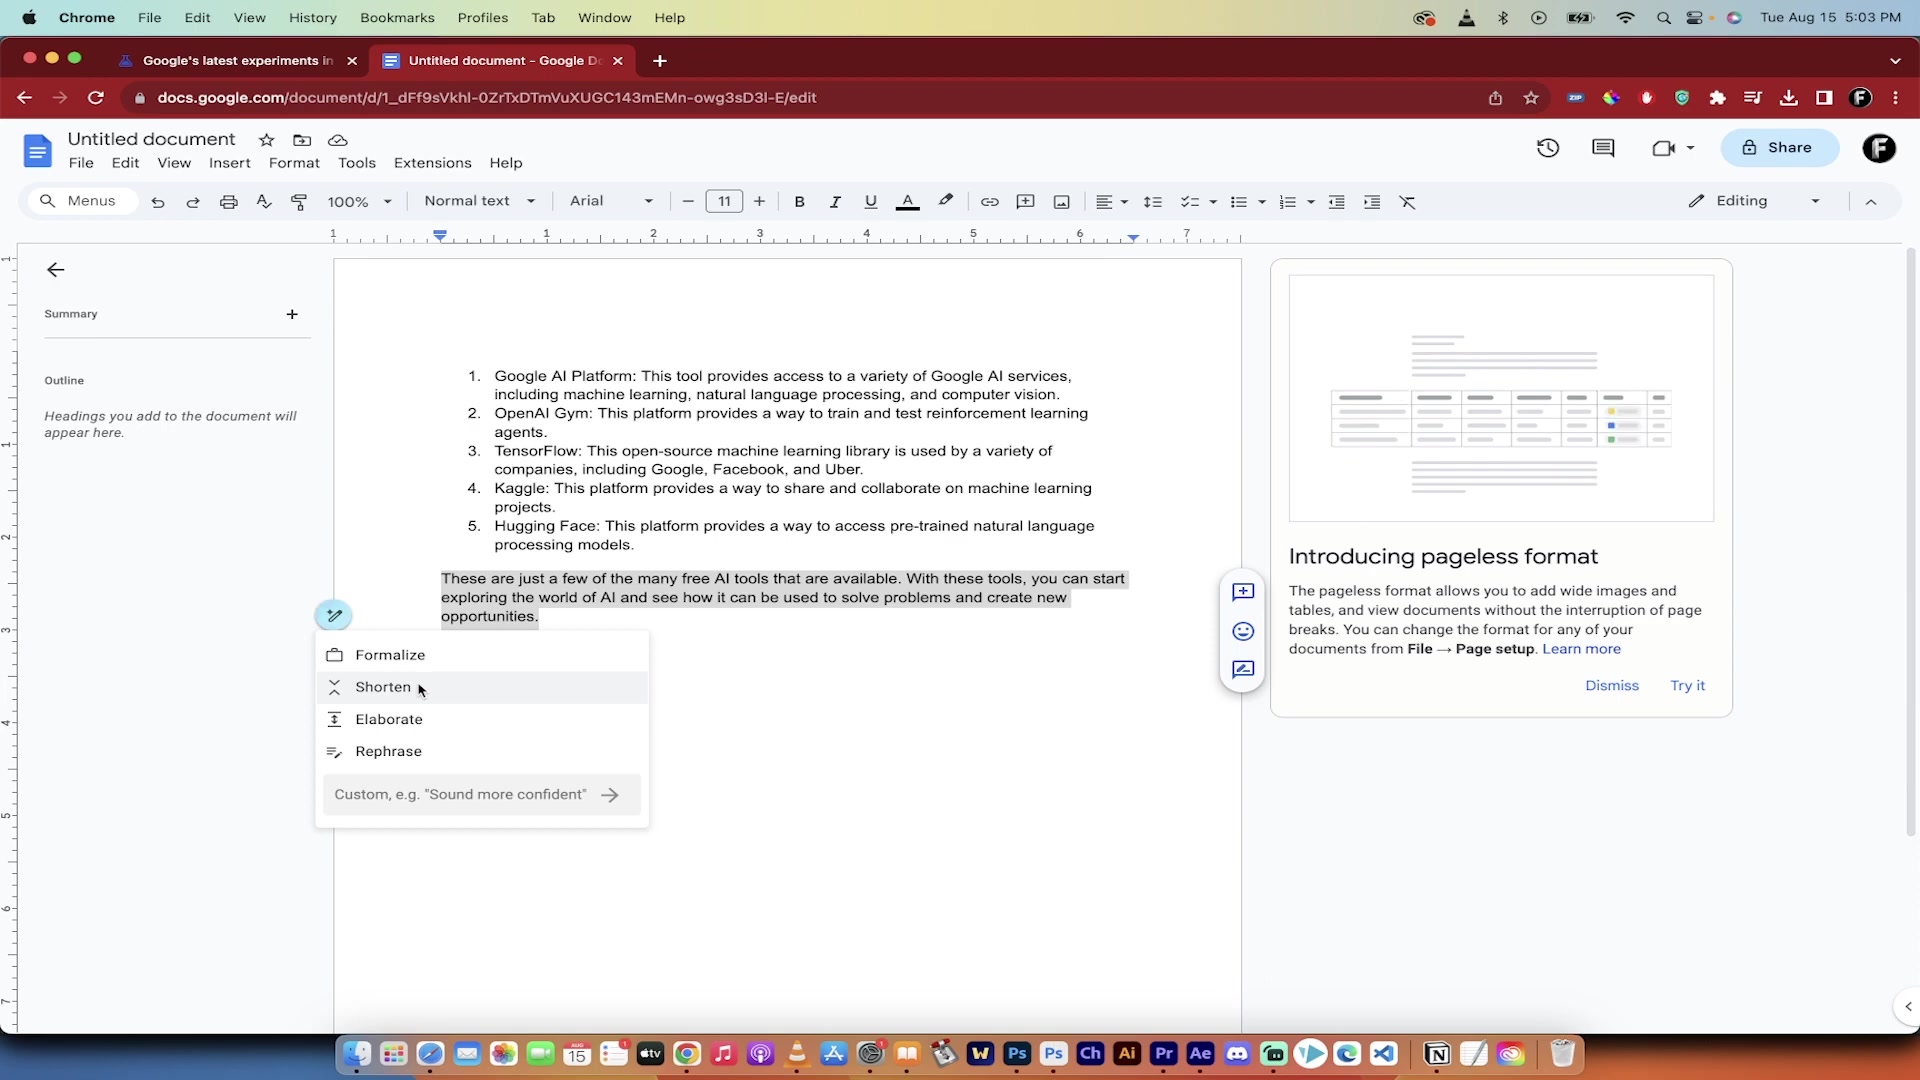Bookmark the page in the address bar
Image resolution: width=1920 pixels, height=1080 pixels.
tap(1531, 97)
